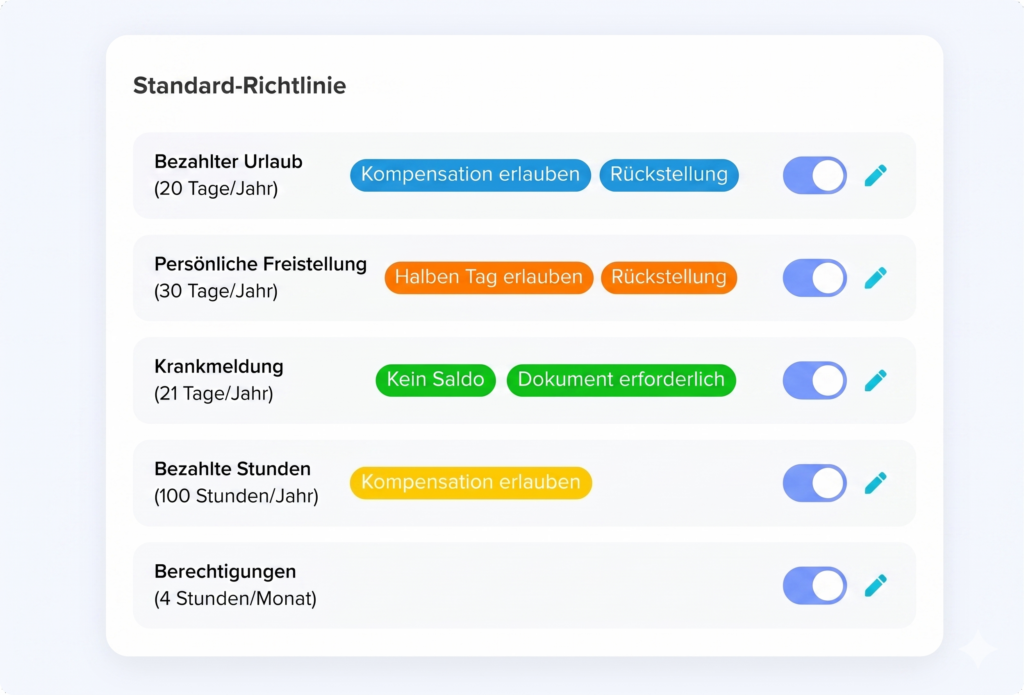Viewport: 1024px width, 695px height.
Task: Turn off the Krankmeldung switch
Action: pos(814,380)
